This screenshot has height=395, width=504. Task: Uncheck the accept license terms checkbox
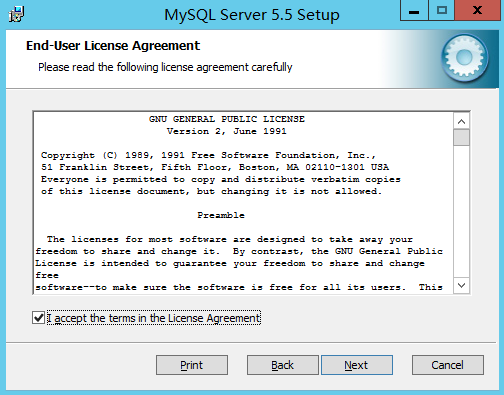click(38, 318)
